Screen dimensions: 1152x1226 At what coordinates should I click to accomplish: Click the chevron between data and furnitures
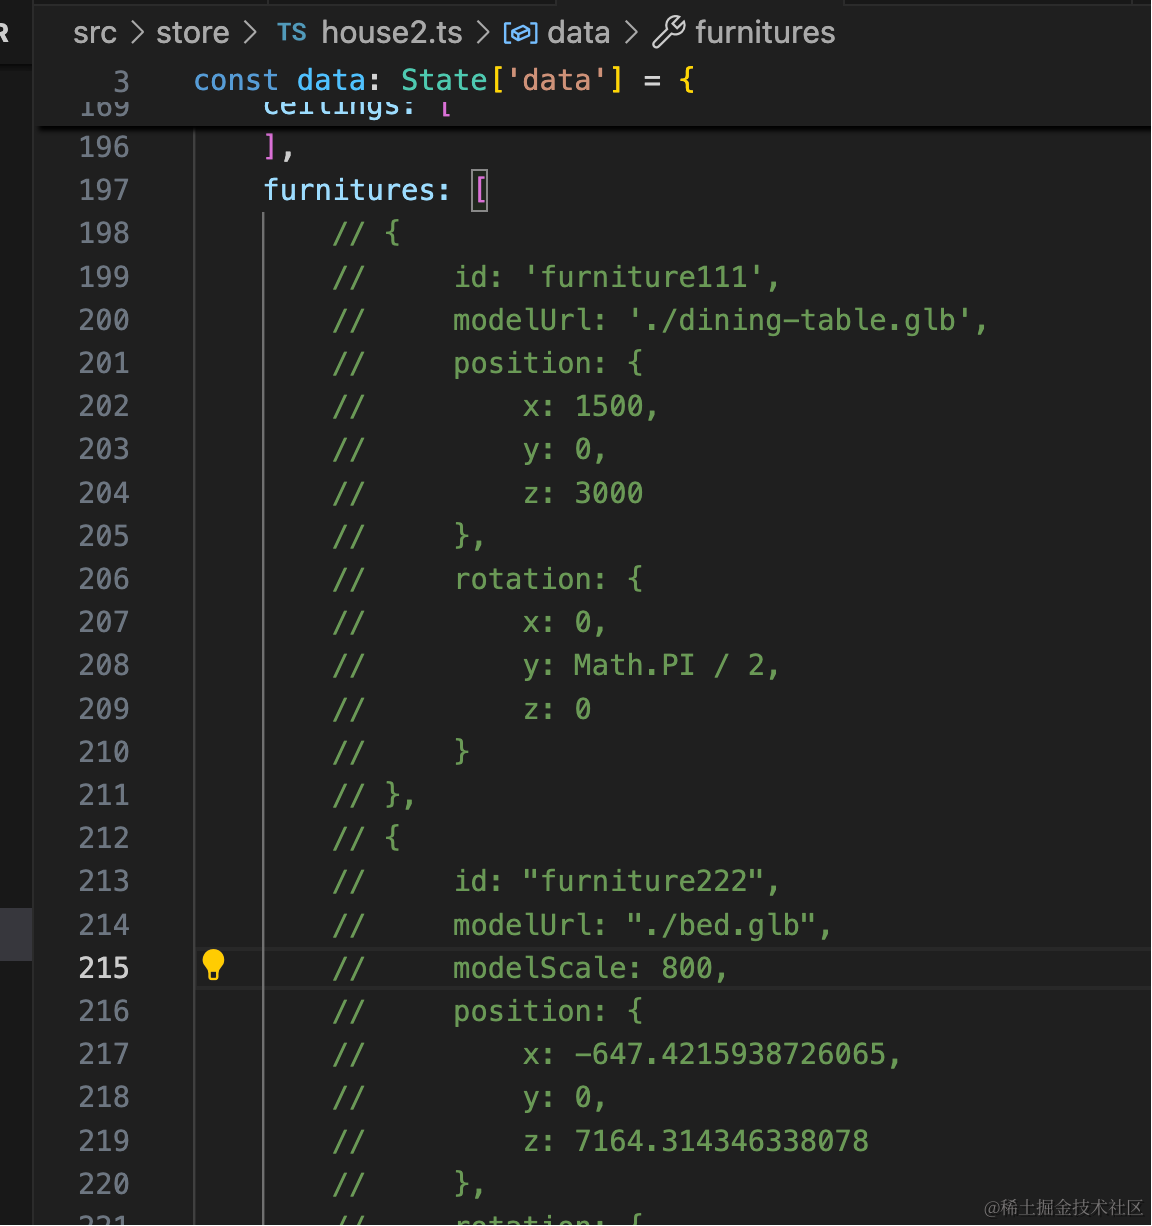(x=631, y=33)
